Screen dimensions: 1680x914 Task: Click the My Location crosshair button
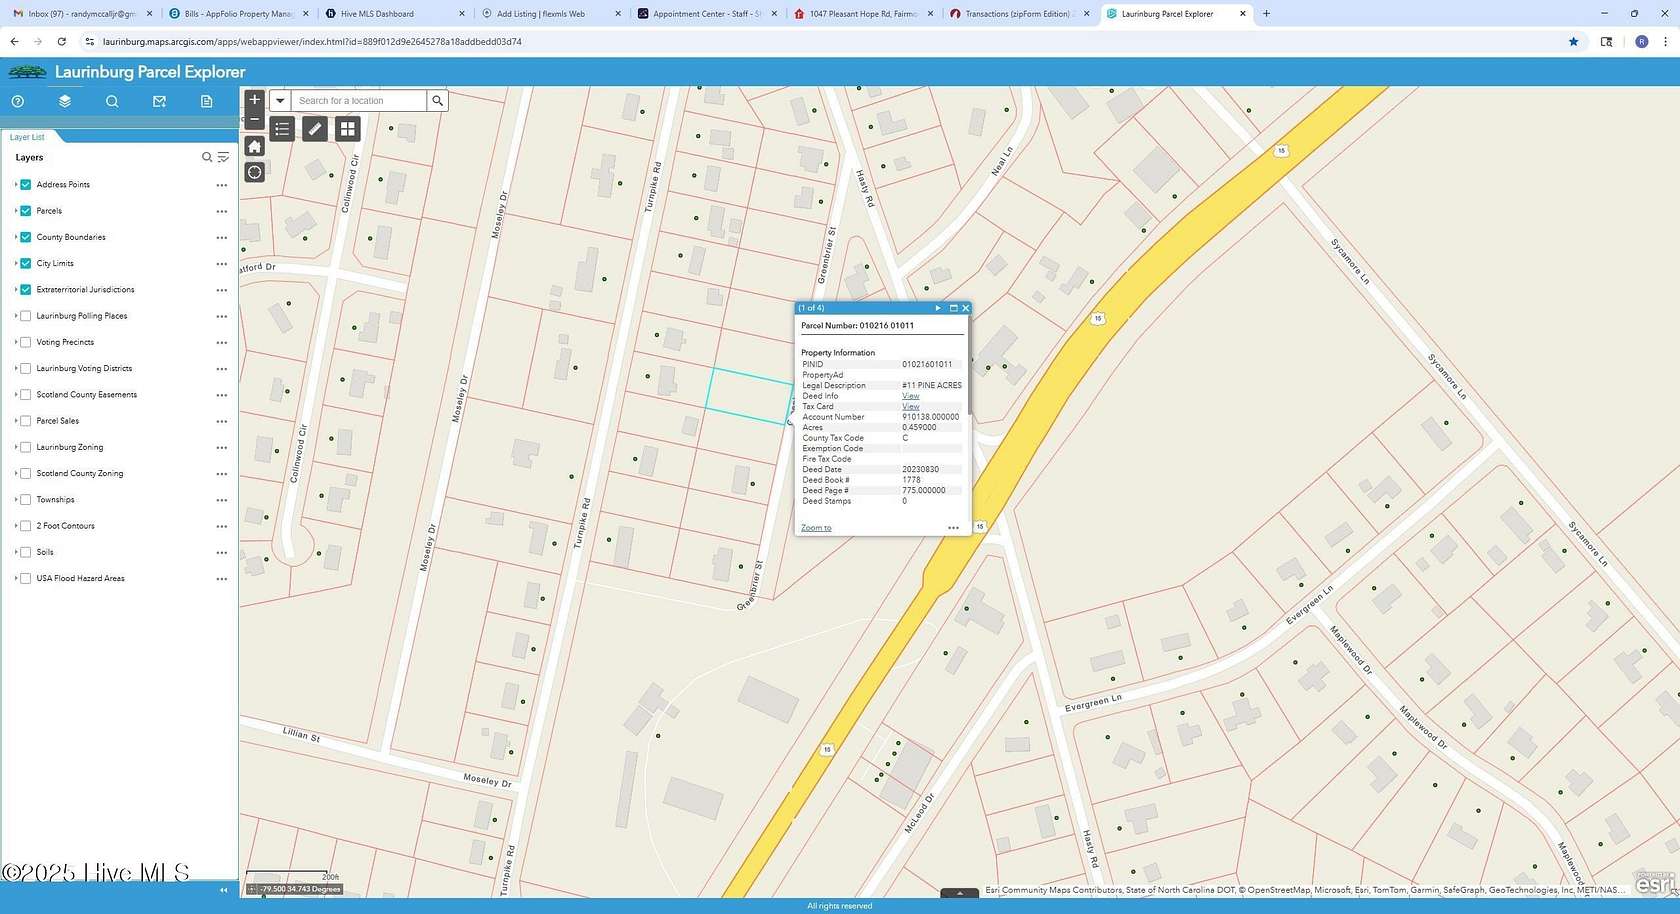254,172
